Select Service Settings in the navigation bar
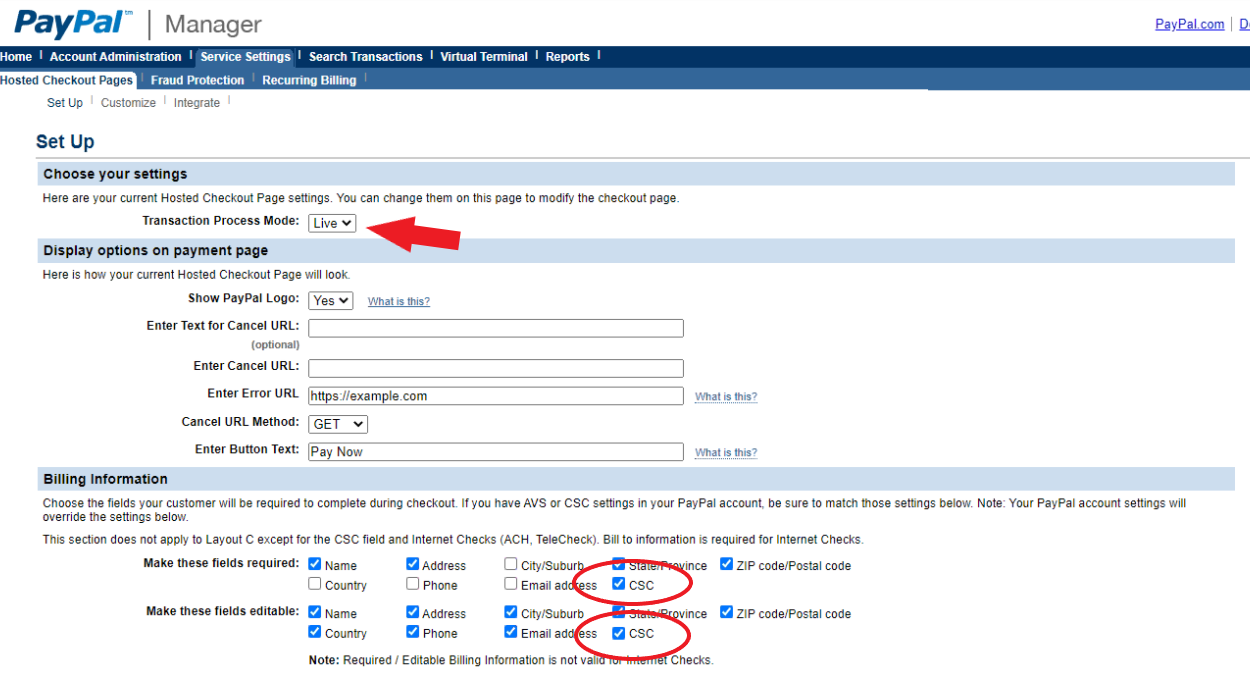This screenshot has height=683, width=1250. [245, 57]
